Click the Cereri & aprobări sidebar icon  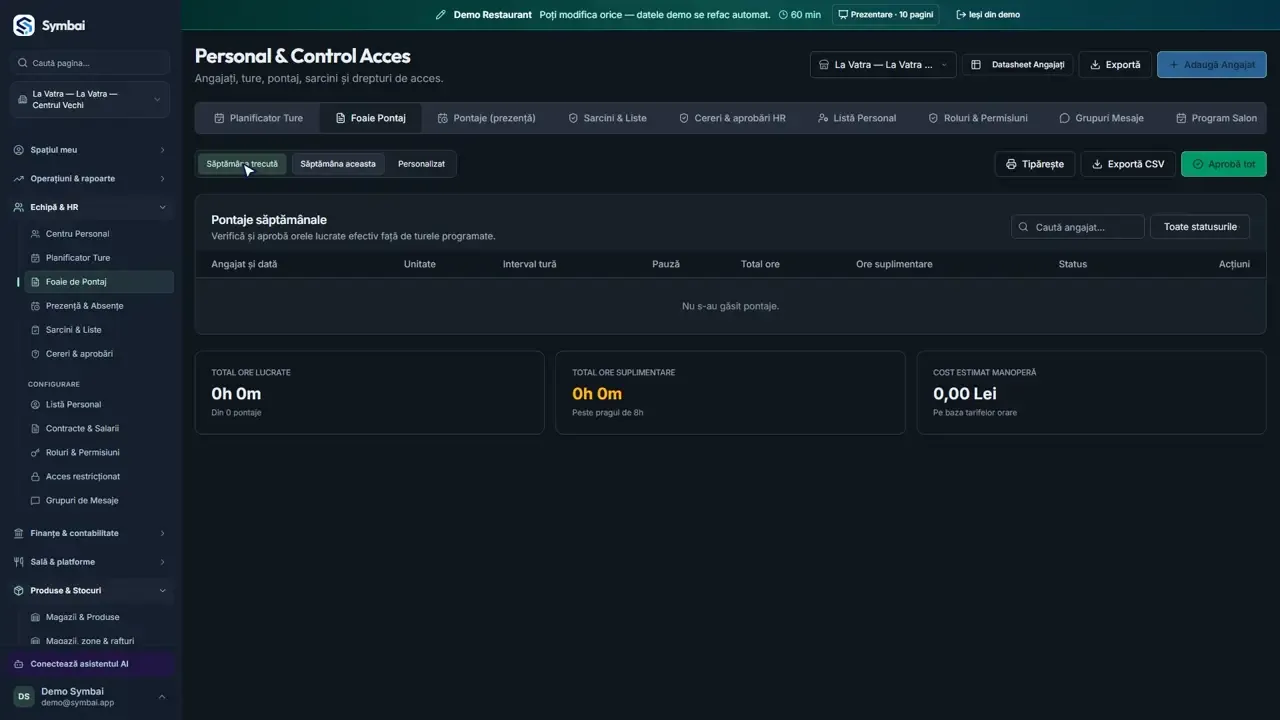pos(36,354)
